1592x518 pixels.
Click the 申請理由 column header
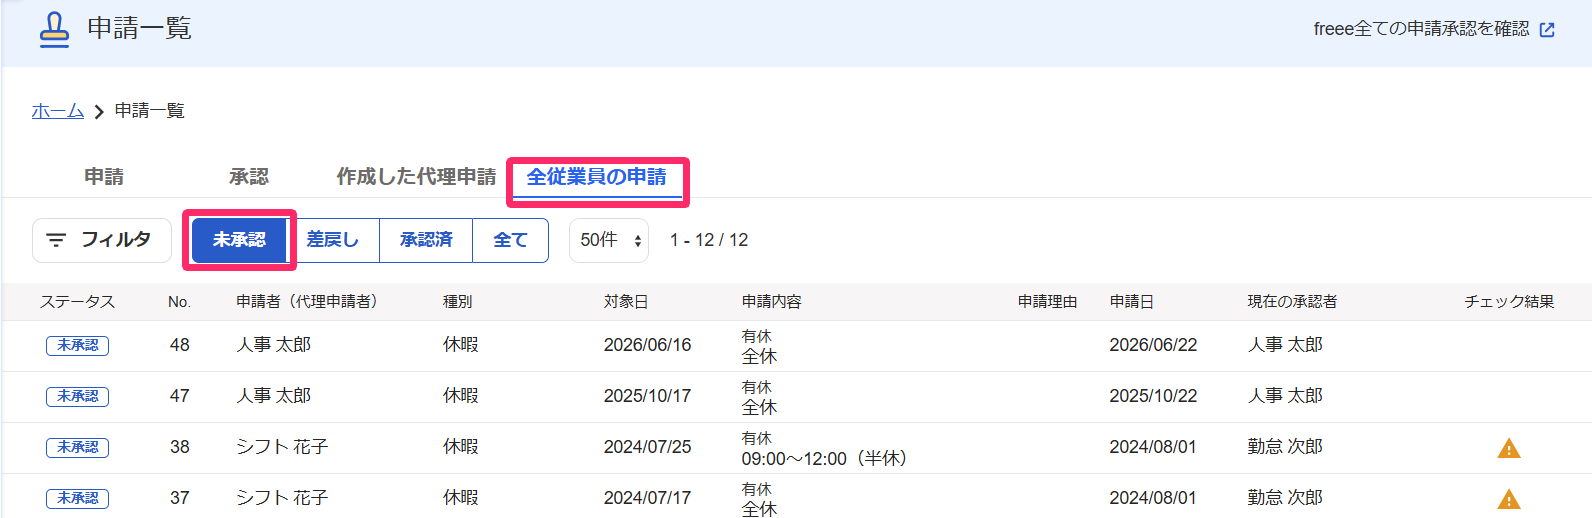(x=1047, y=302)
